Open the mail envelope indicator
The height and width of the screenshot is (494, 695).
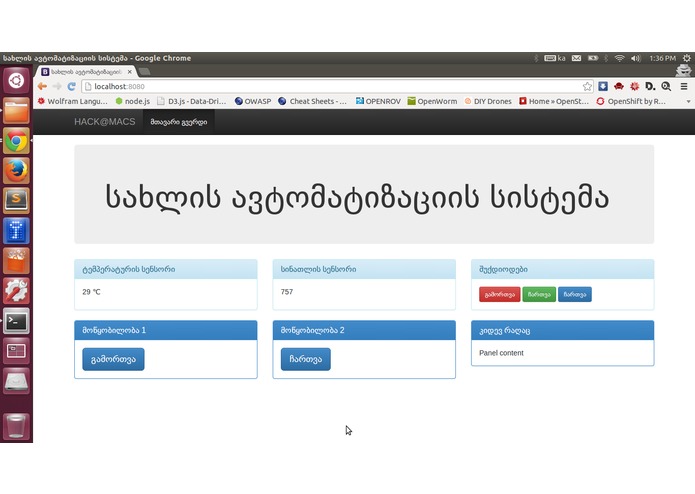(576, 58)
